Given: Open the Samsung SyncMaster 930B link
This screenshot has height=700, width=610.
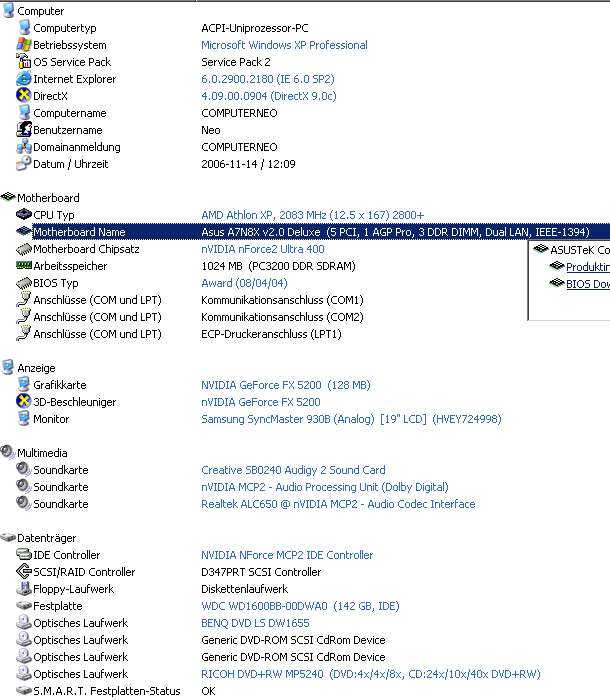Looking at the screenshot, I should [x=351, y=419].
